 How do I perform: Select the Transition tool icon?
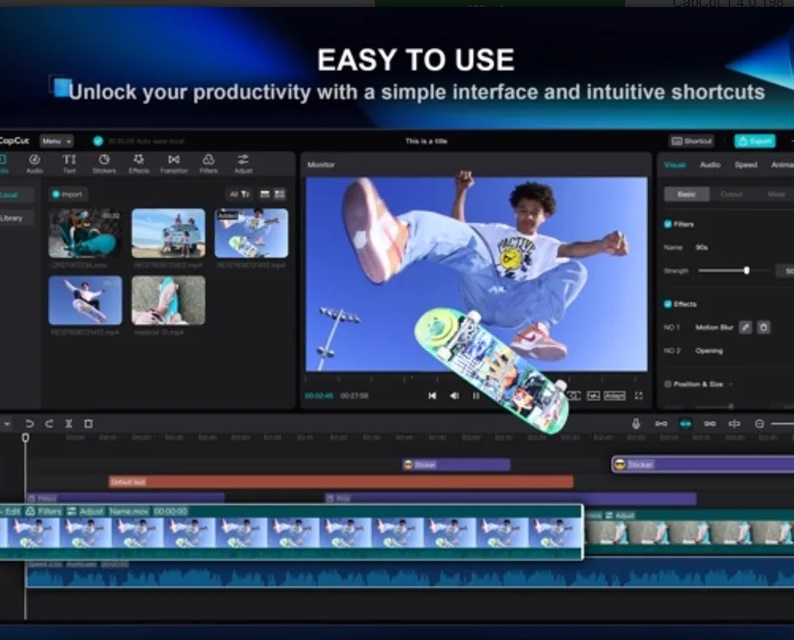click(174, 163)
